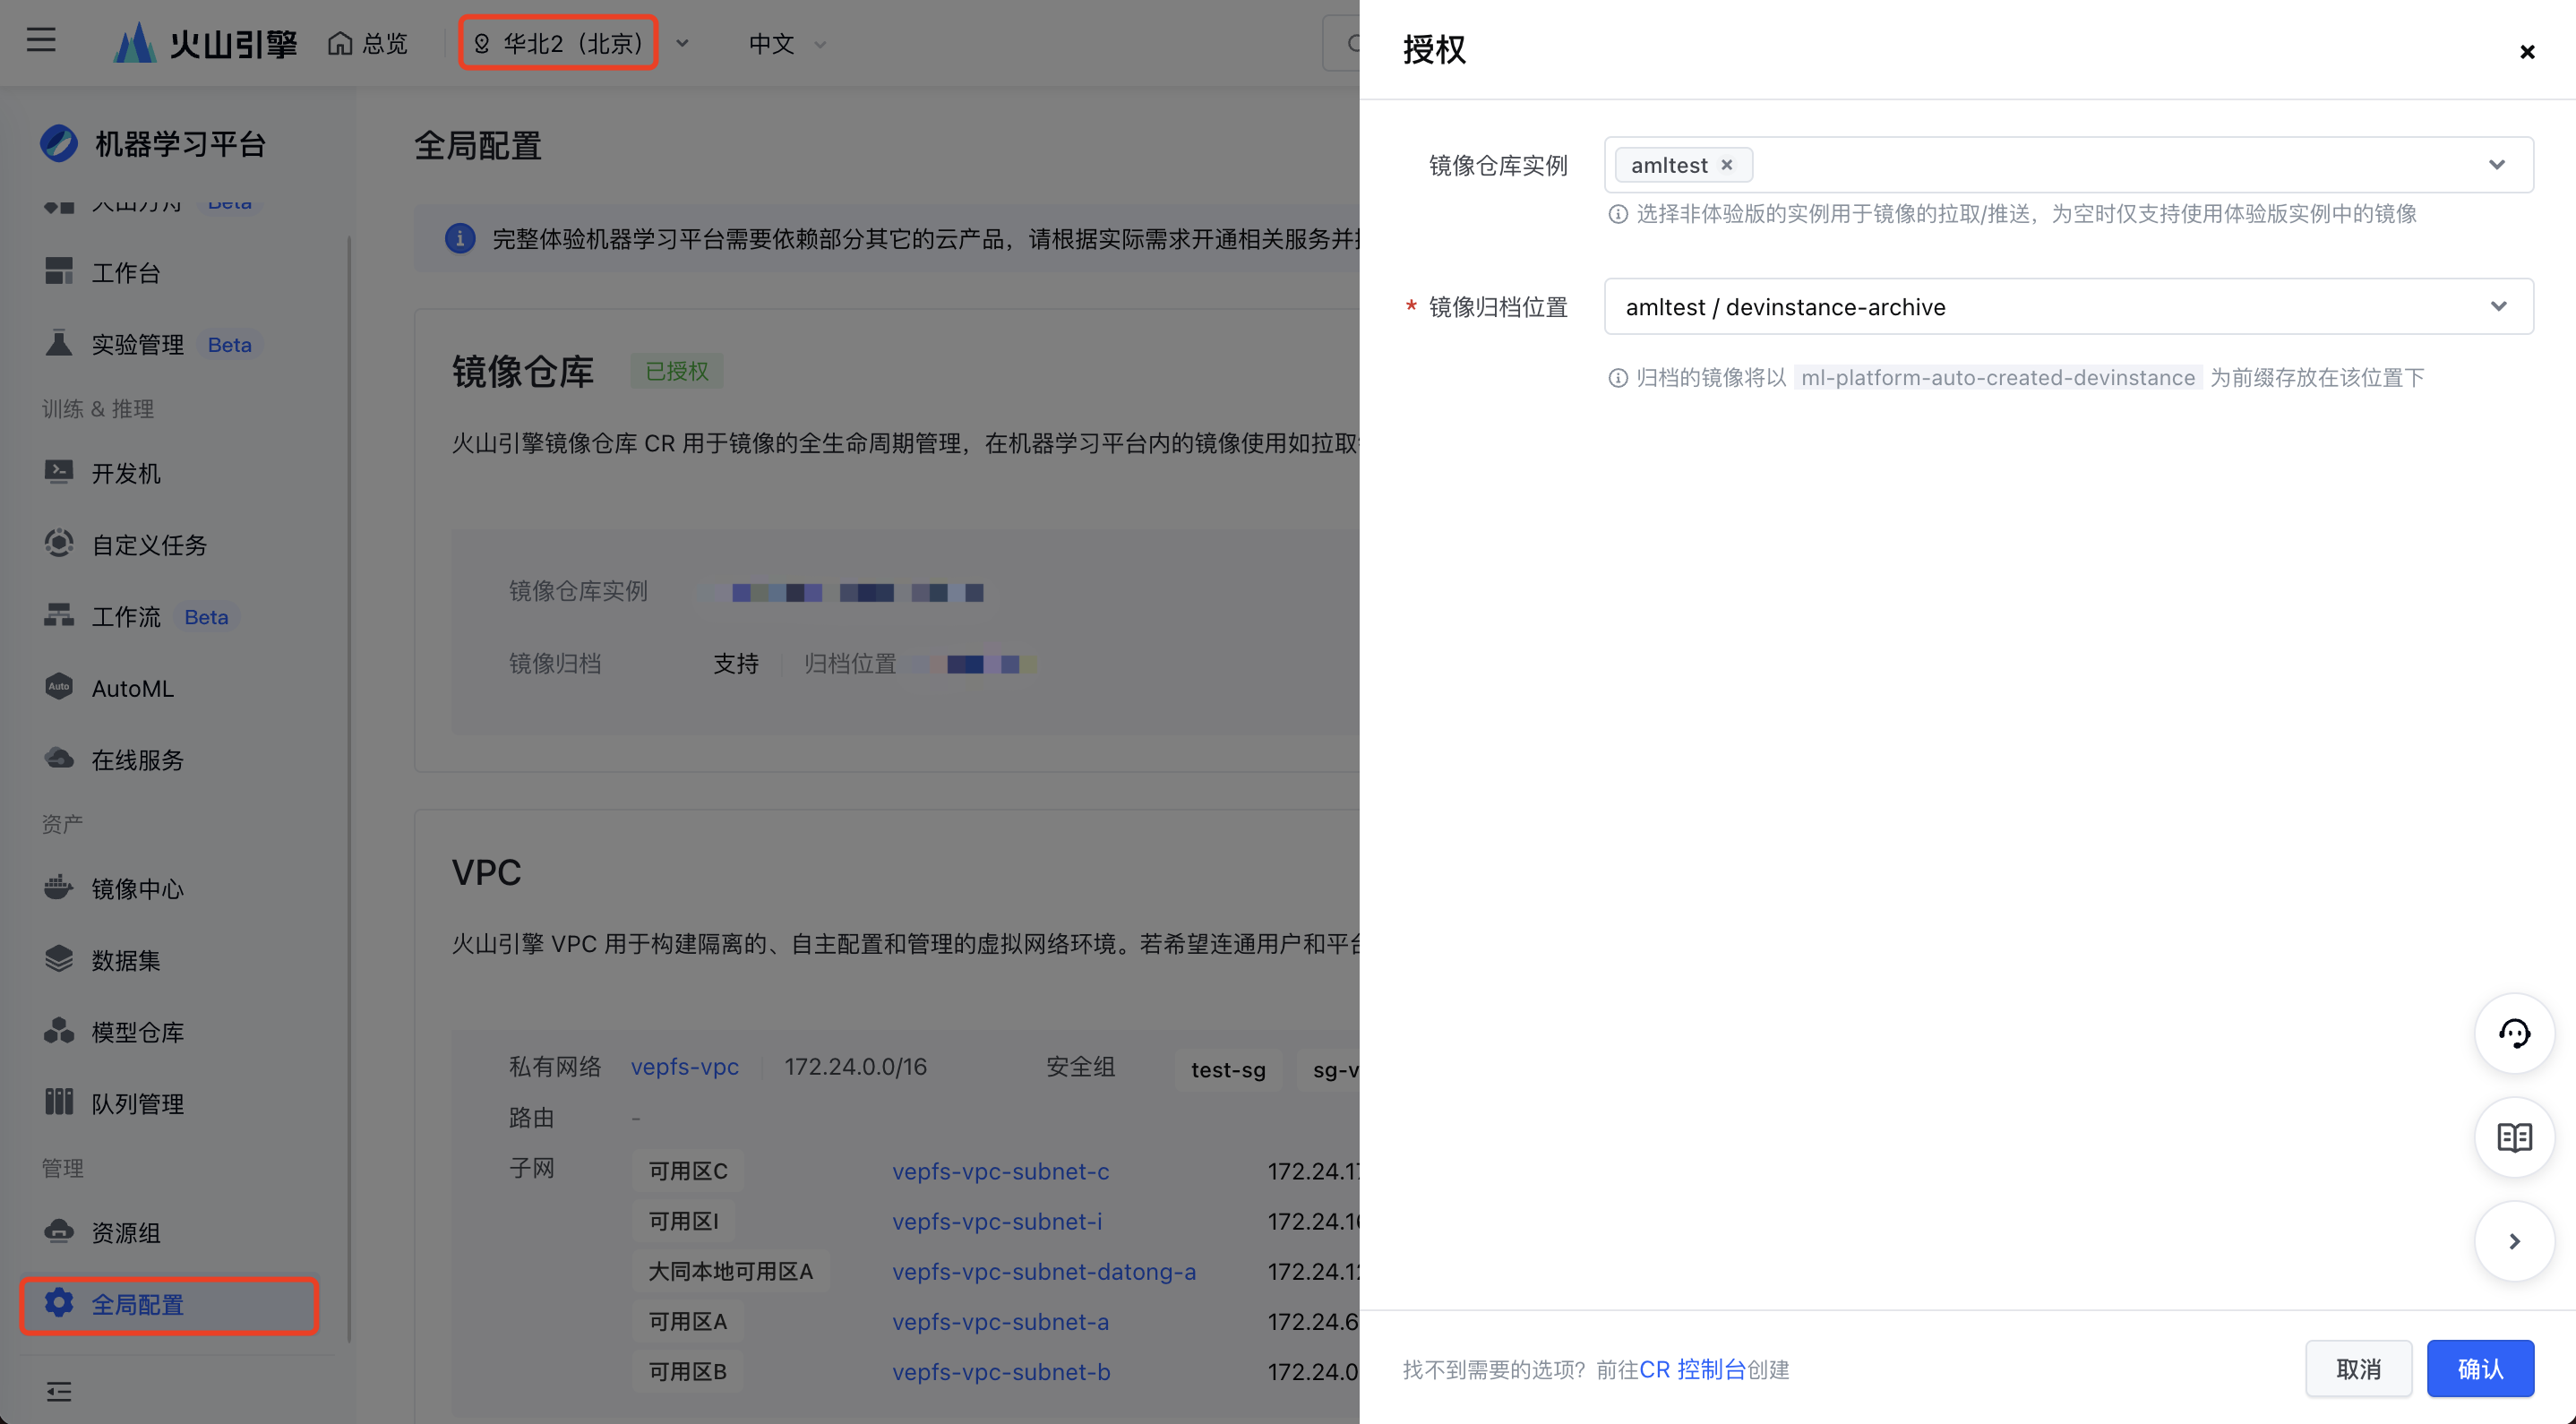2576x1424 pixels.
Task: Click the 自定义任务 icon
Action: [59, 543]
